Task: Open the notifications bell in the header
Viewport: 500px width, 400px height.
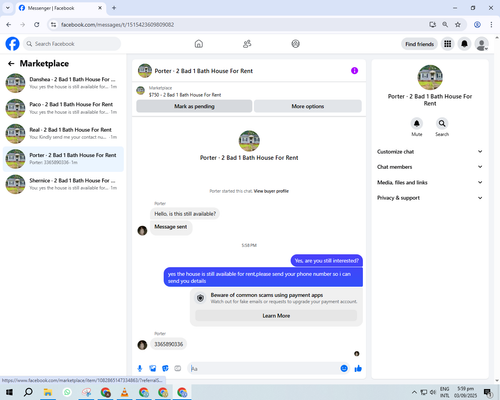Action: (x=464, y=44)
